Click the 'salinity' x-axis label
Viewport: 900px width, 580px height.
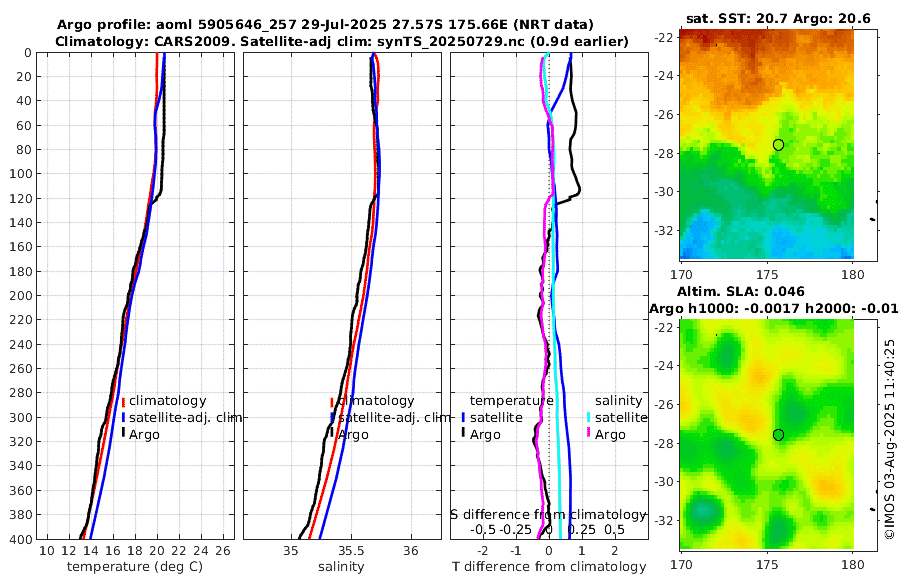(341, 567)
